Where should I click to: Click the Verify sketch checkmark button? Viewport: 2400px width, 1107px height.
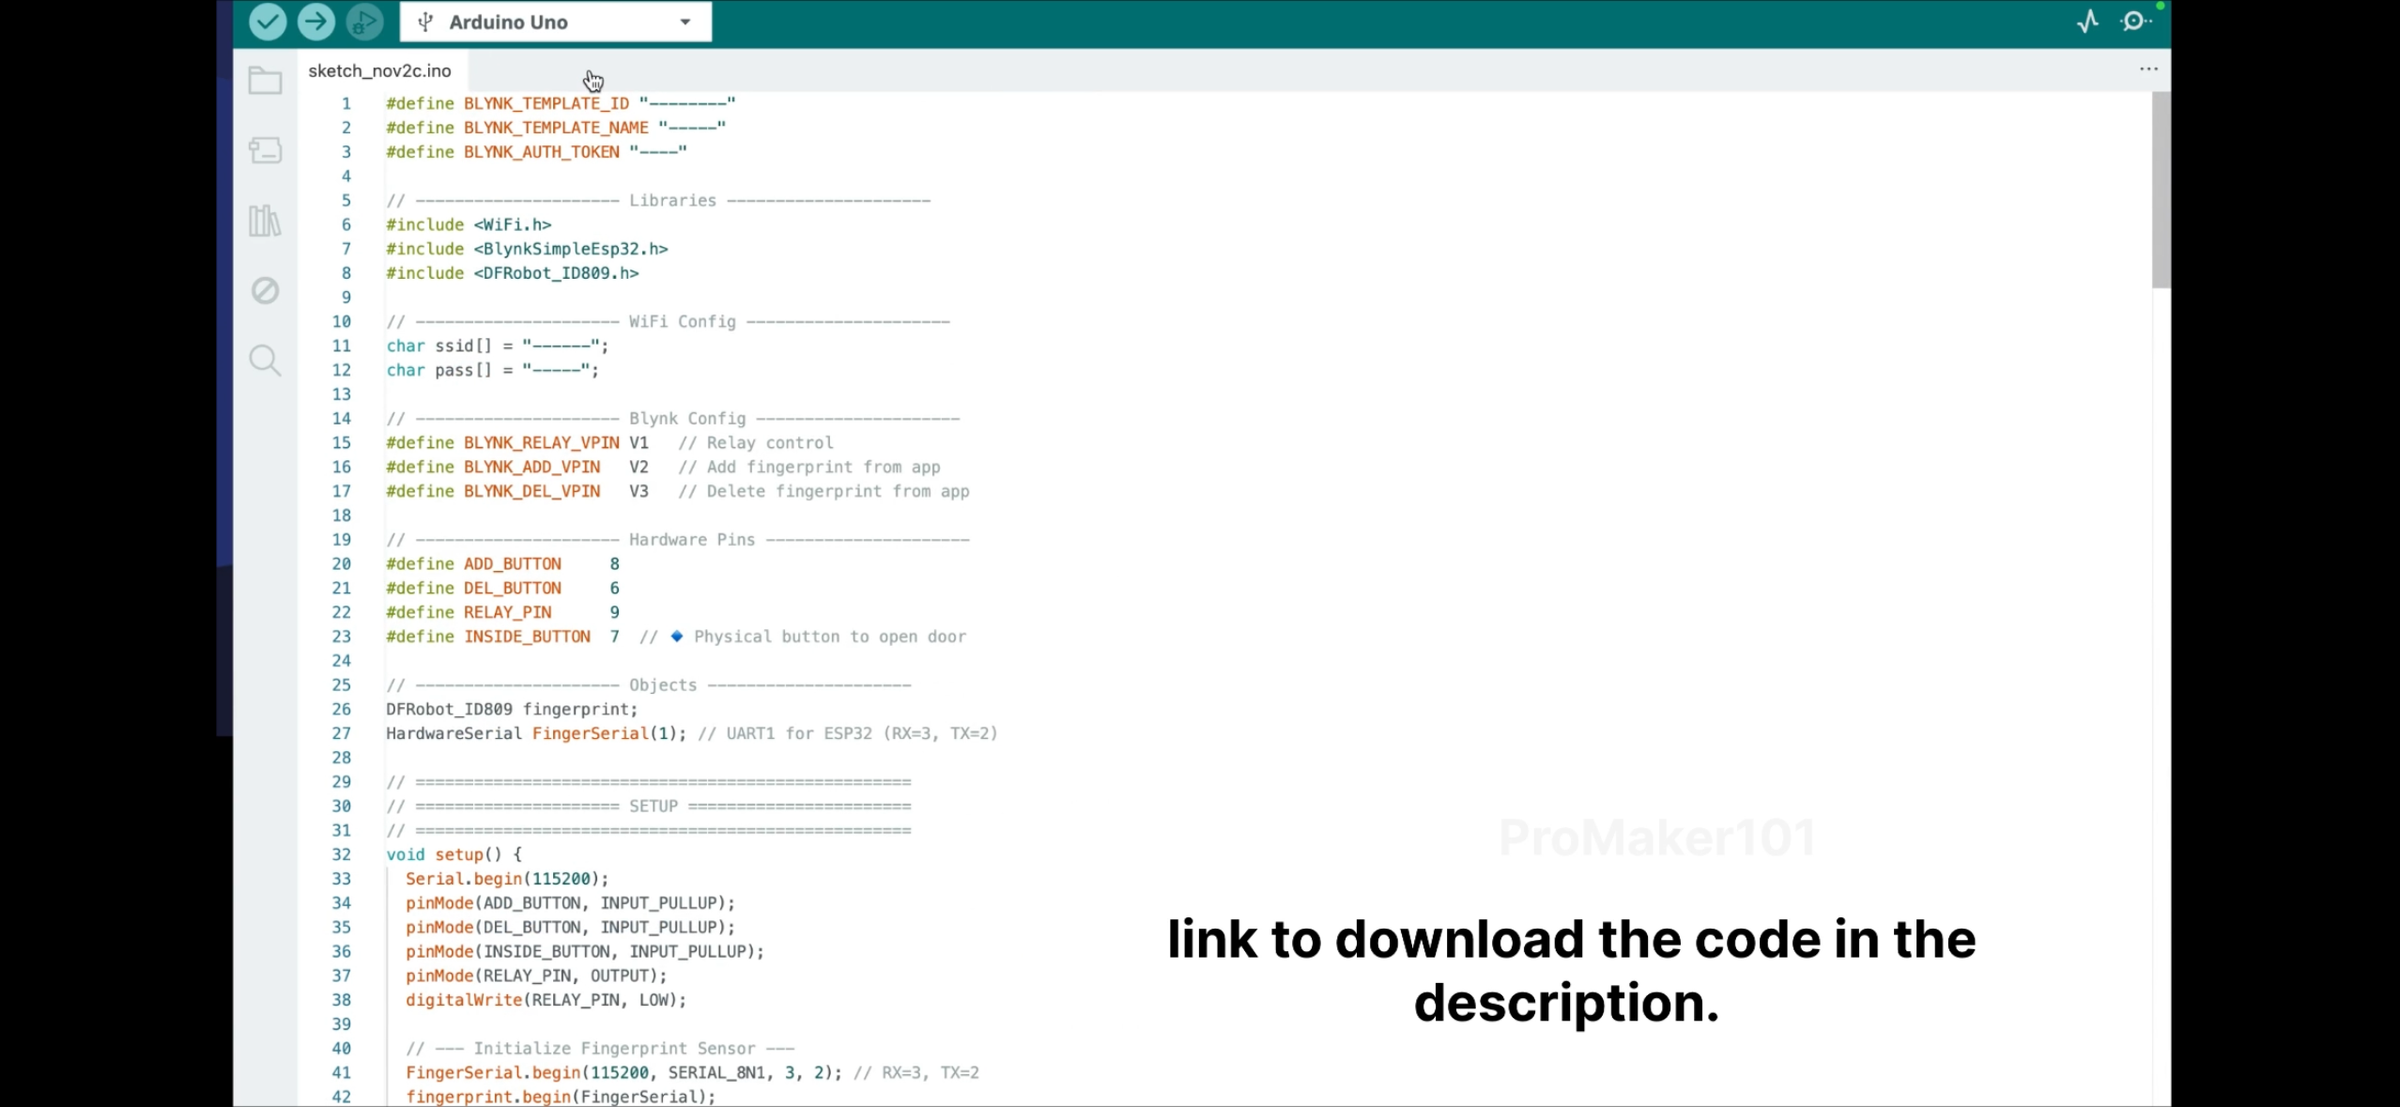click(267, 22)
